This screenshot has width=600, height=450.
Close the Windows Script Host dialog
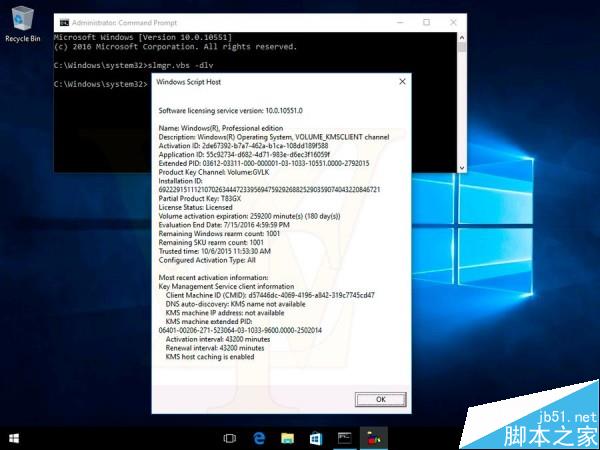click(402, 82)
